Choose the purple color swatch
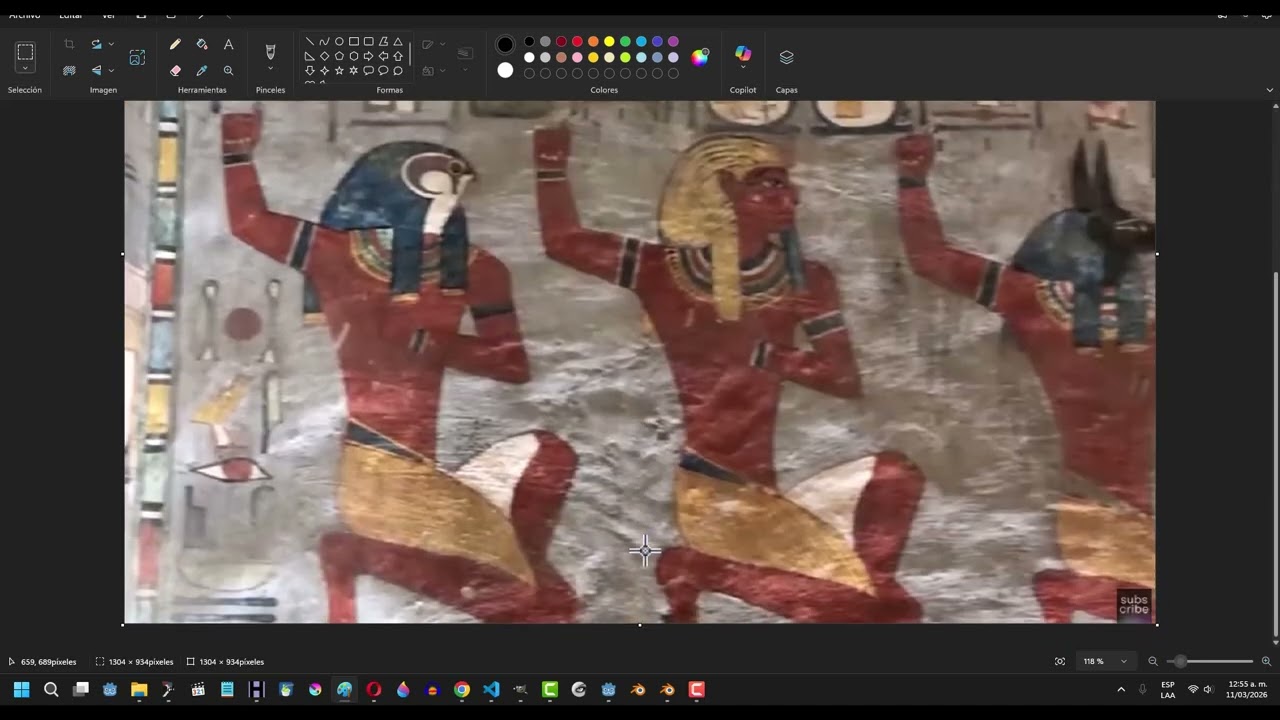 point(673,41)
